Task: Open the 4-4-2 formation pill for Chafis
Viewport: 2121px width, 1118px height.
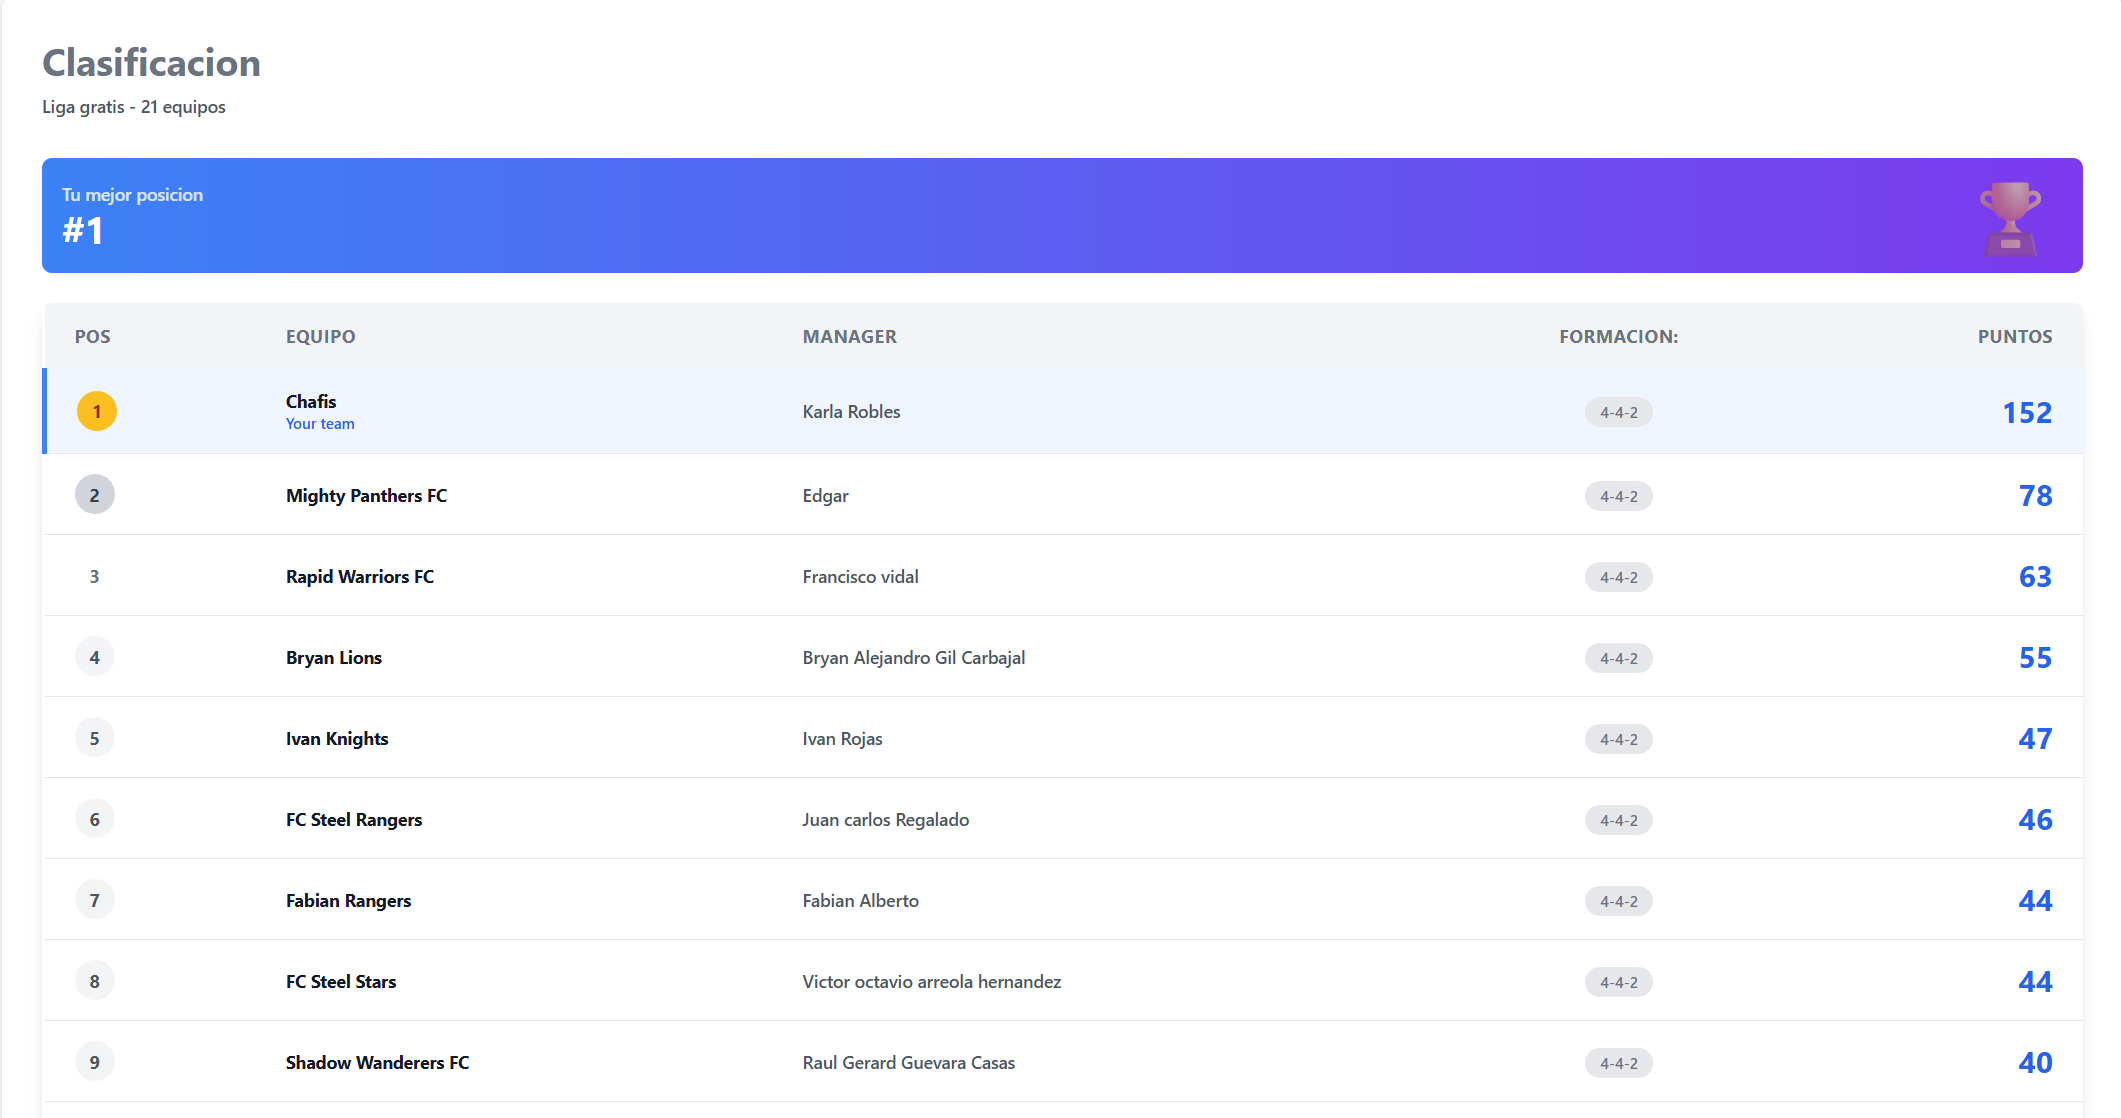Action: [1618, 411]
